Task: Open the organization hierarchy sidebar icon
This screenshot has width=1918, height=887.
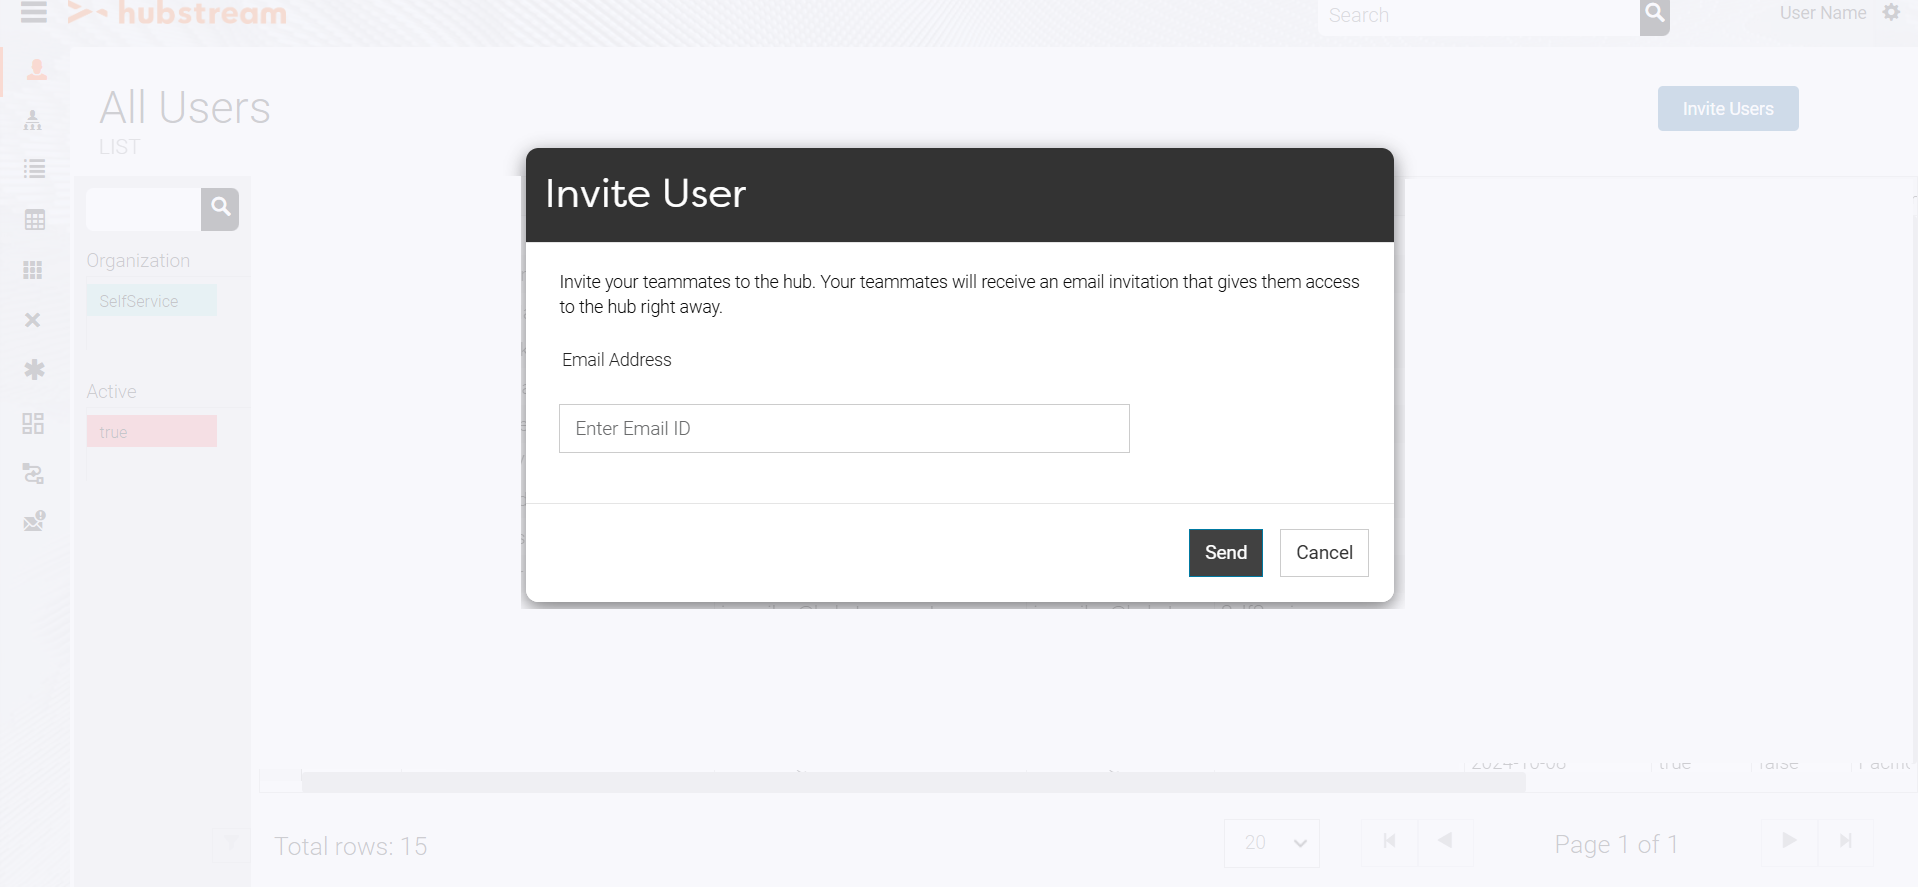Action: point(33,120)
